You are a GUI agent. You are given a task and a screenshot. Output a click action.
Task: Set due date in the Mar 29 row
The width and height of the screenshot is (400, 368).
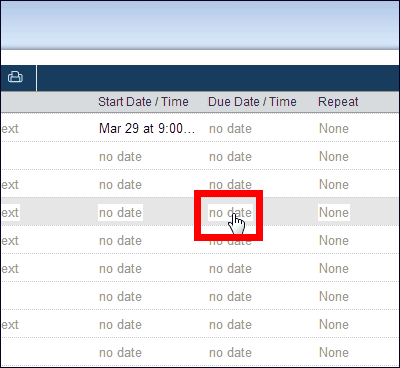click(230, 129)
